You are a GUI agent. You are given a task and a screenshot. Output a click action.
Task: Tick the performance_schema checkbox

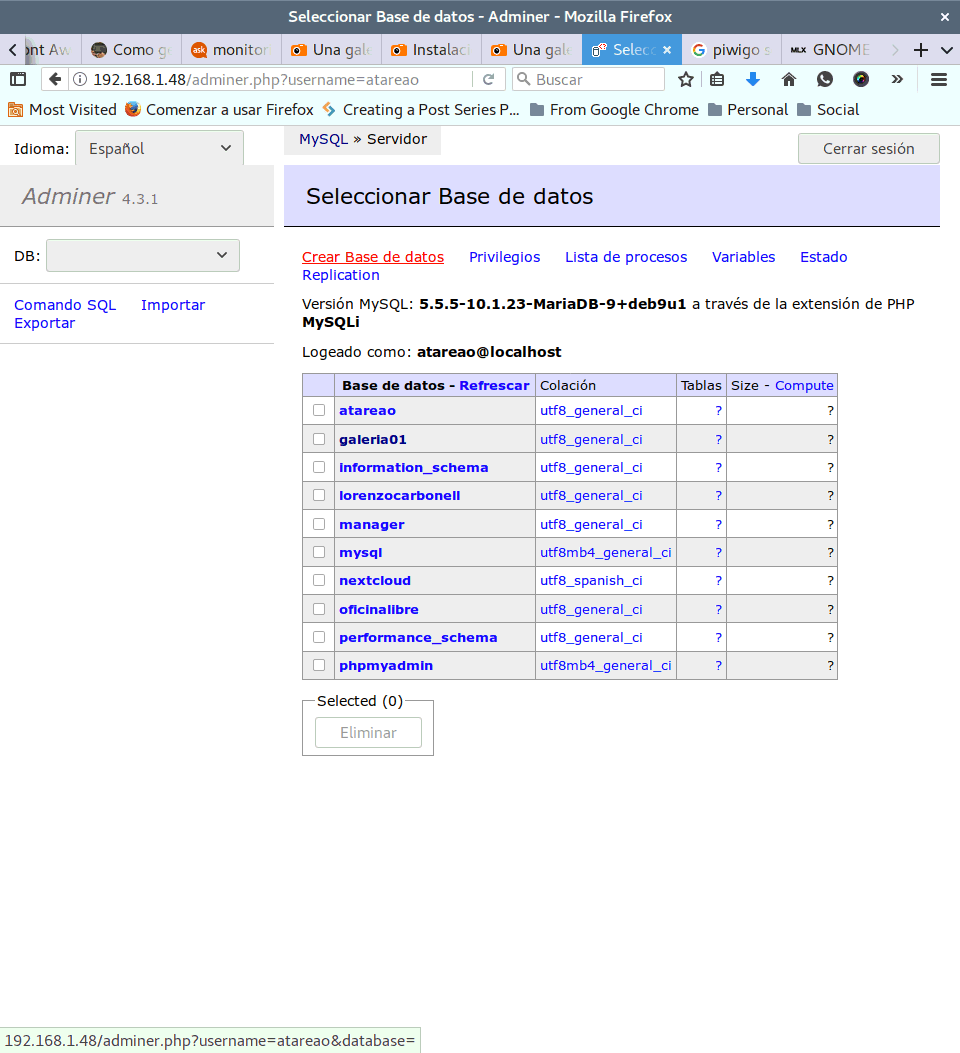tap(319, 637)
